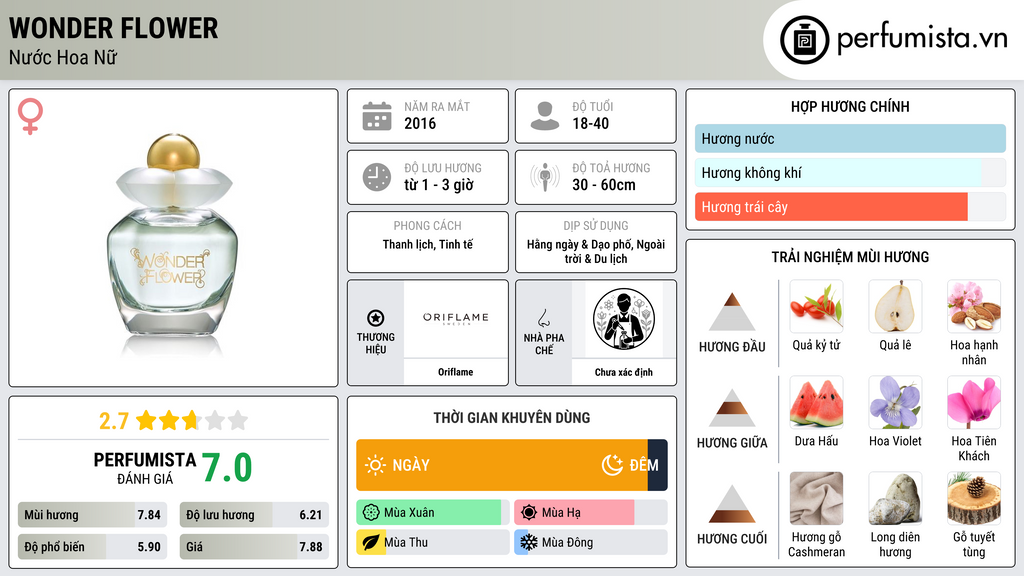Click the sillage icon beside Độ toả hương

point(545,177)
